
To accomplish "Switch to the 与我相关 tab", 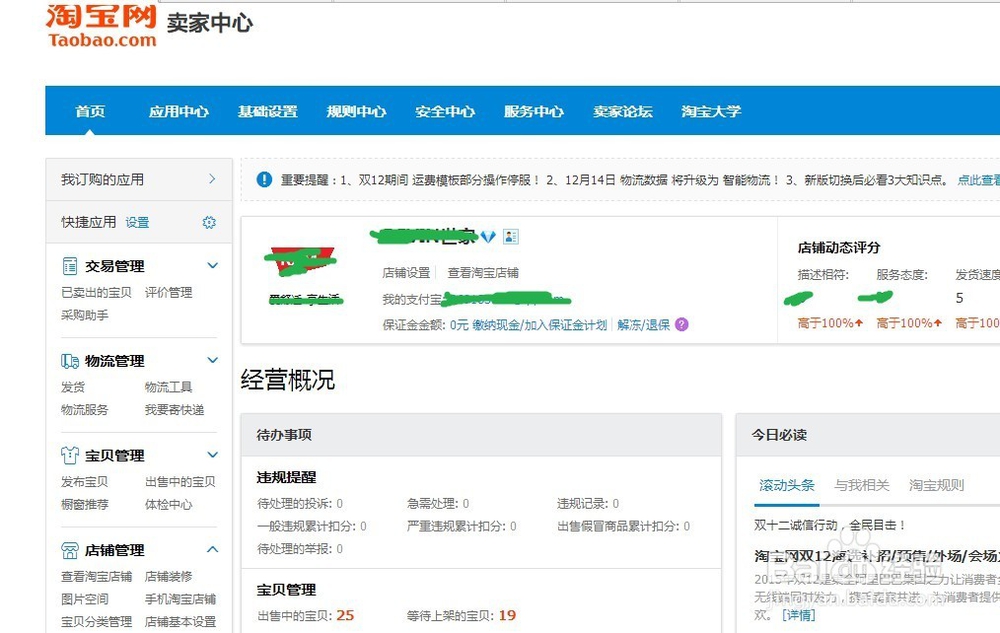I will 862,485.
